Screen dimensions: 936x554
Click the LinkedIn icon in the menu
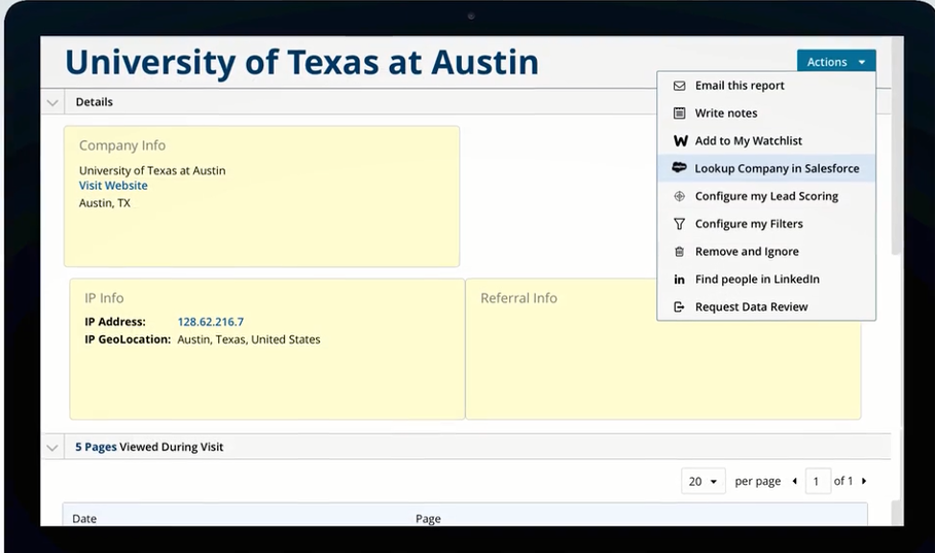pos(679,279)
